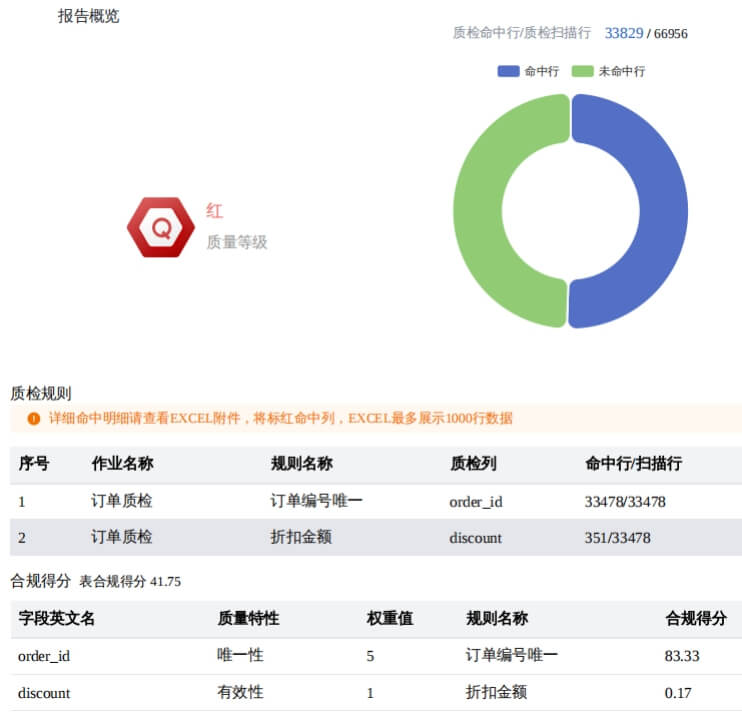Click the orange warning info icon
This screenshot has width=742, height=714.
point(34,418)
